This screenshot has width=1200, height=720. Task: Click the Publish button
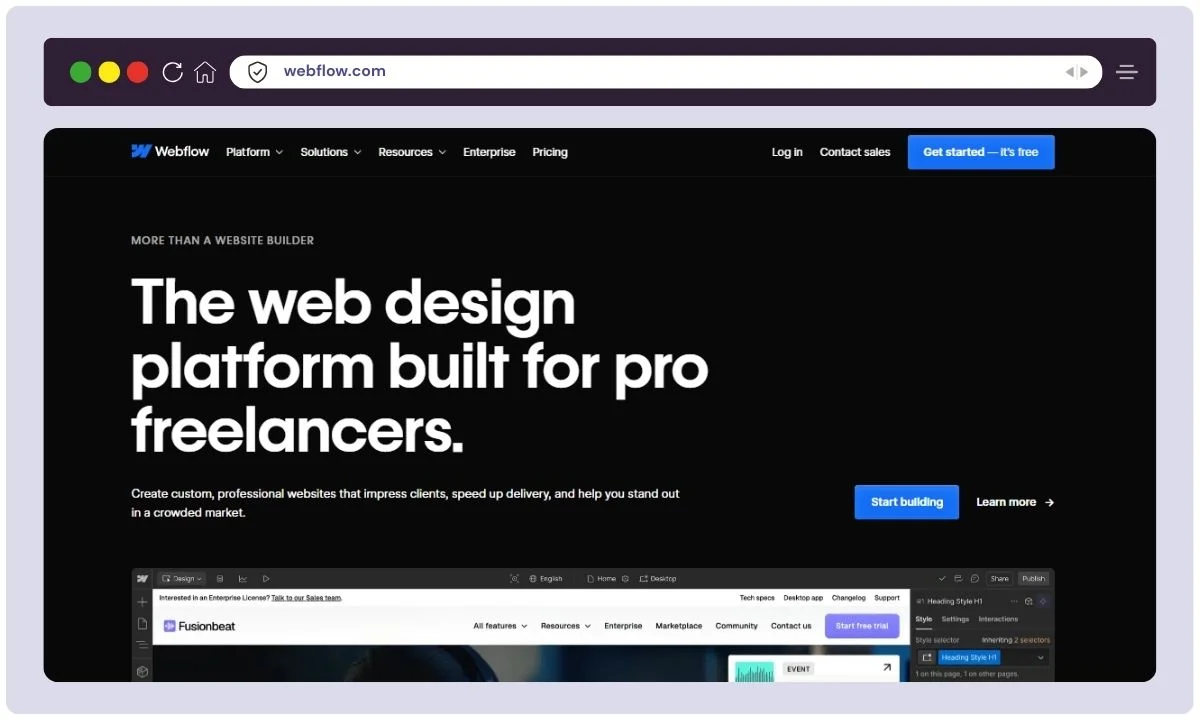click(x=1033, y=578)
